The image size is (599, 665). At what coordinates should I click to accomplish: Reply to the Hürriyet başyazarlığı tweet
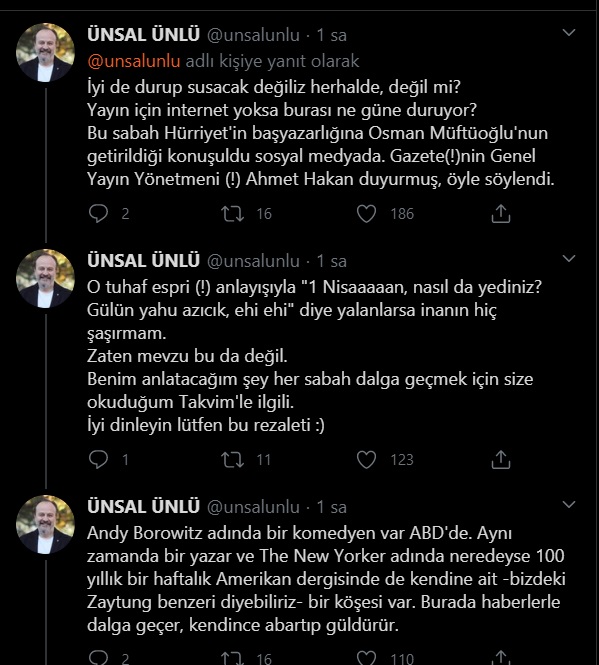(98, 214)
